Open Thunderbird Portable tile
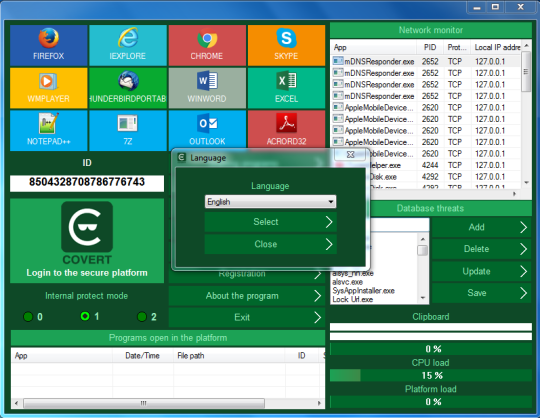Screen dimensions: 540x418 coord(128,88)
